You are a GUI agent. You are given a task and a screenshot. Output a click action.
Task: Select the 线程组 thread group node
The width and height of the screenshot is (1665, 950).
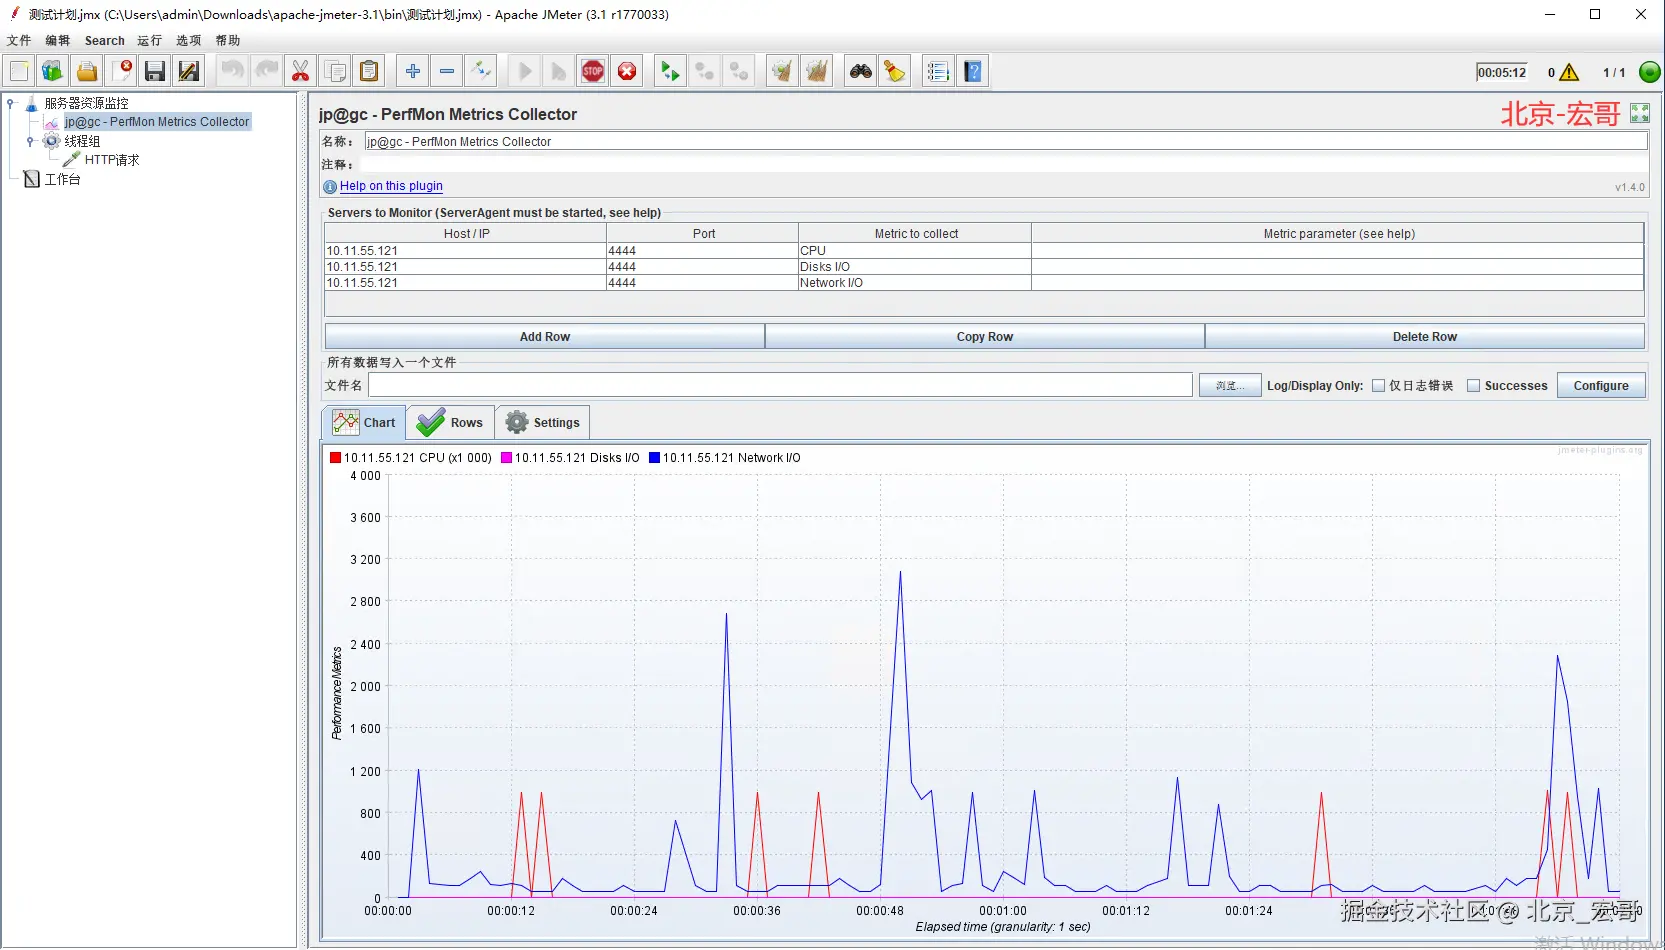(82, 141)
